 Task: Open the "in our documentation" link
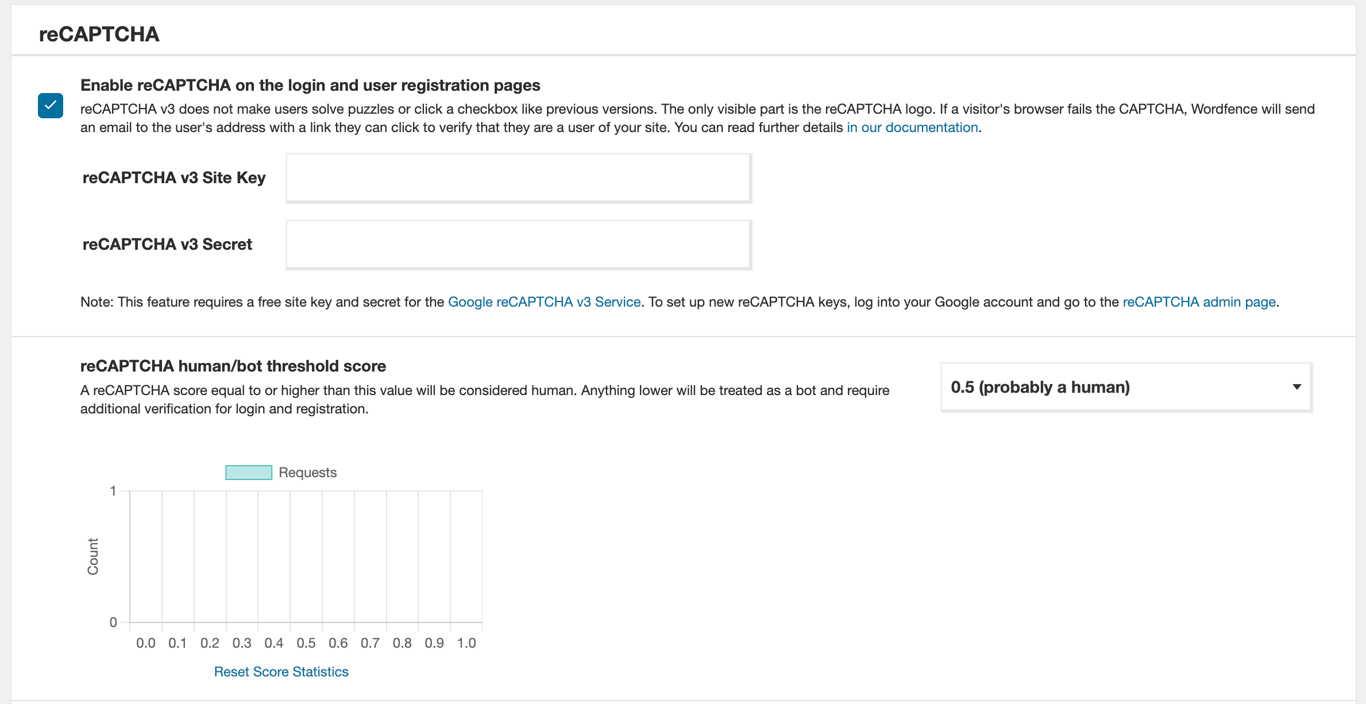point(911,127)
